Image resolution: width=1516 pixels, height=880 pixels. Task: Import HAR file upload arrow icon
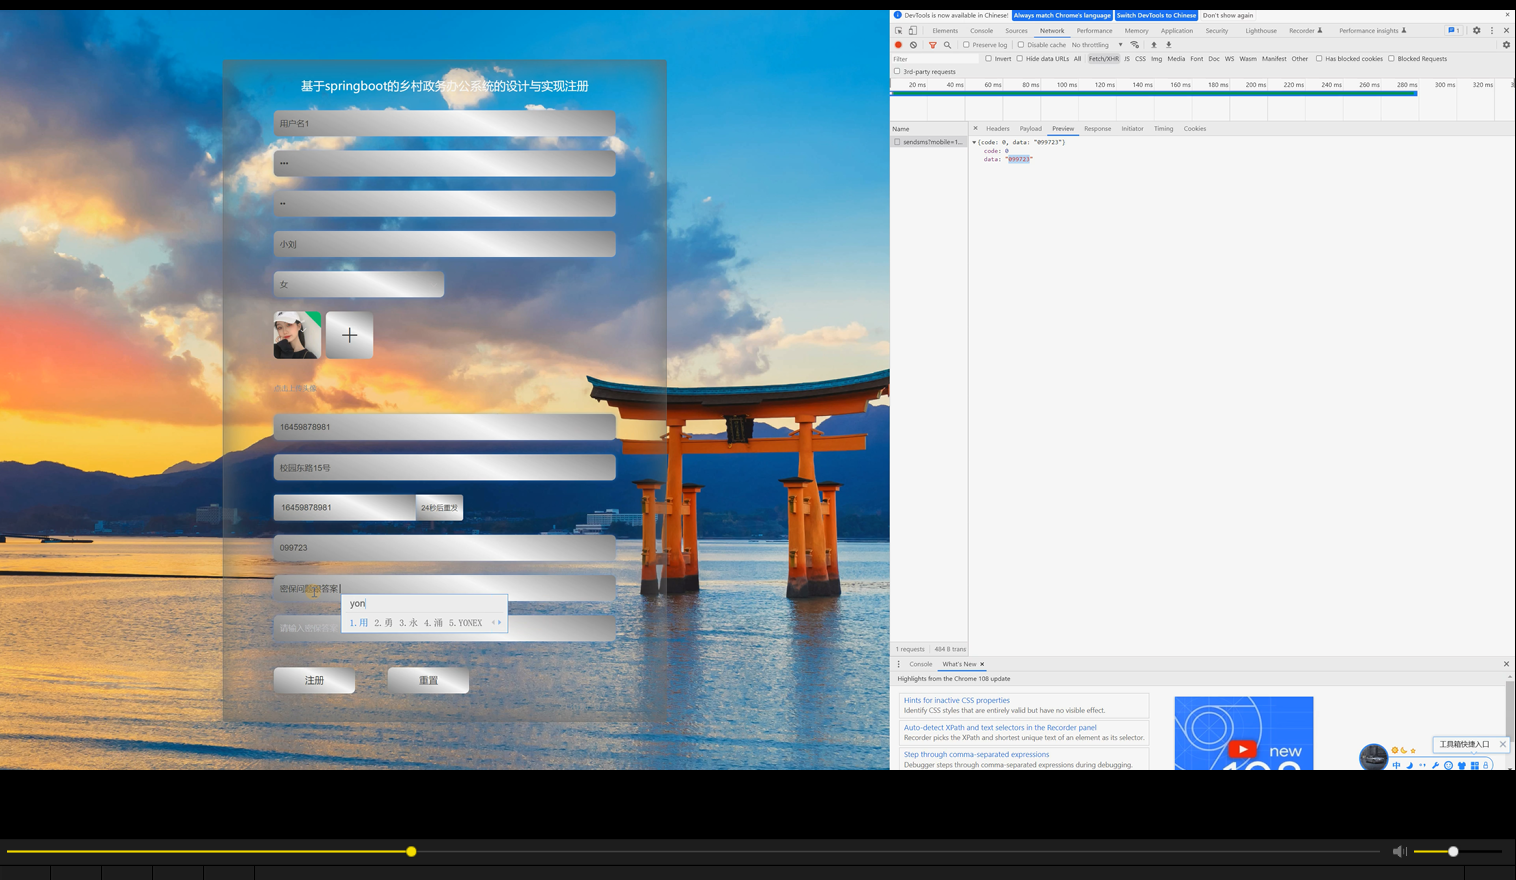1153,45
